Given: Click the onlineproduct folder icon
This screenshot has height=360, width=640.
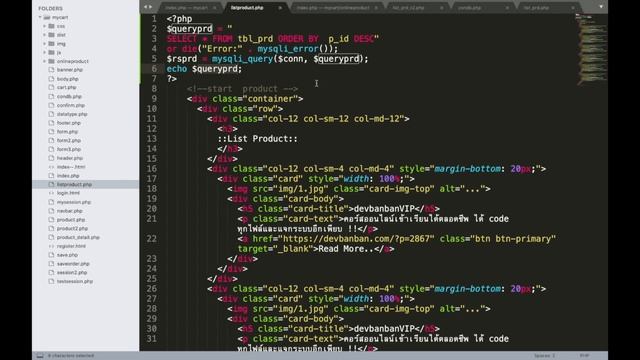Looking at the screenshot, I should (51, 61).
